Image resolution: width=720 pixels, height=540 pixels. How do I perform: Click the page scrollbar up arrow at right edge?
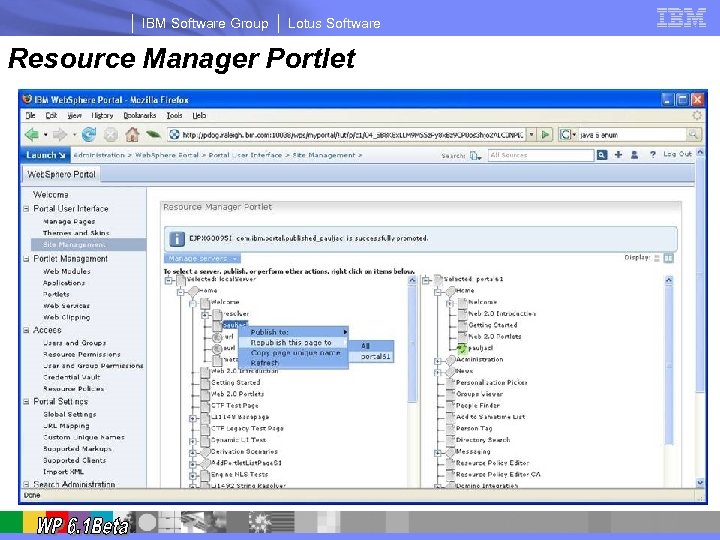click(700, 152)
